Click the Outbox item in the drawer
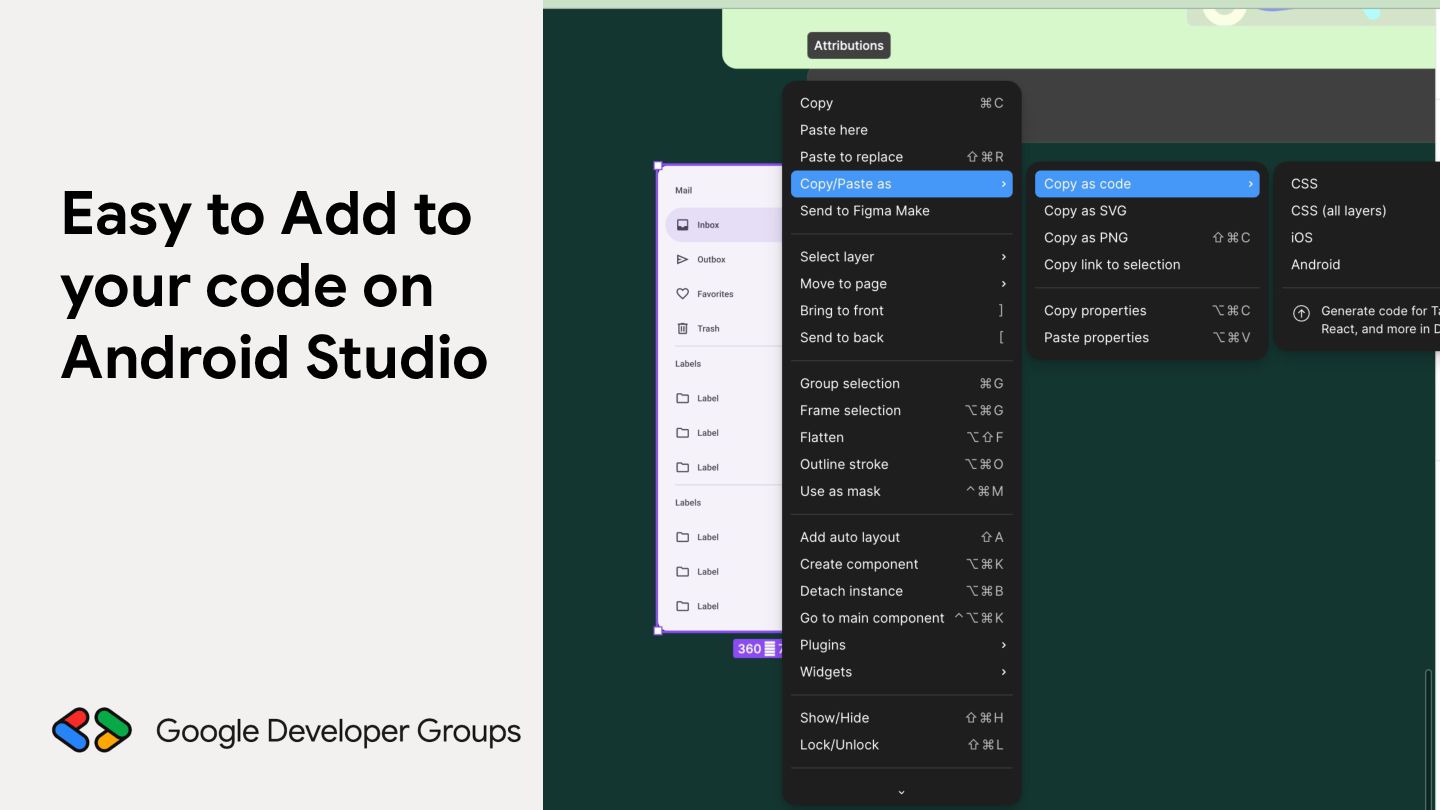Viewport: 1440px width, 810px height. (x=724, y=259)
